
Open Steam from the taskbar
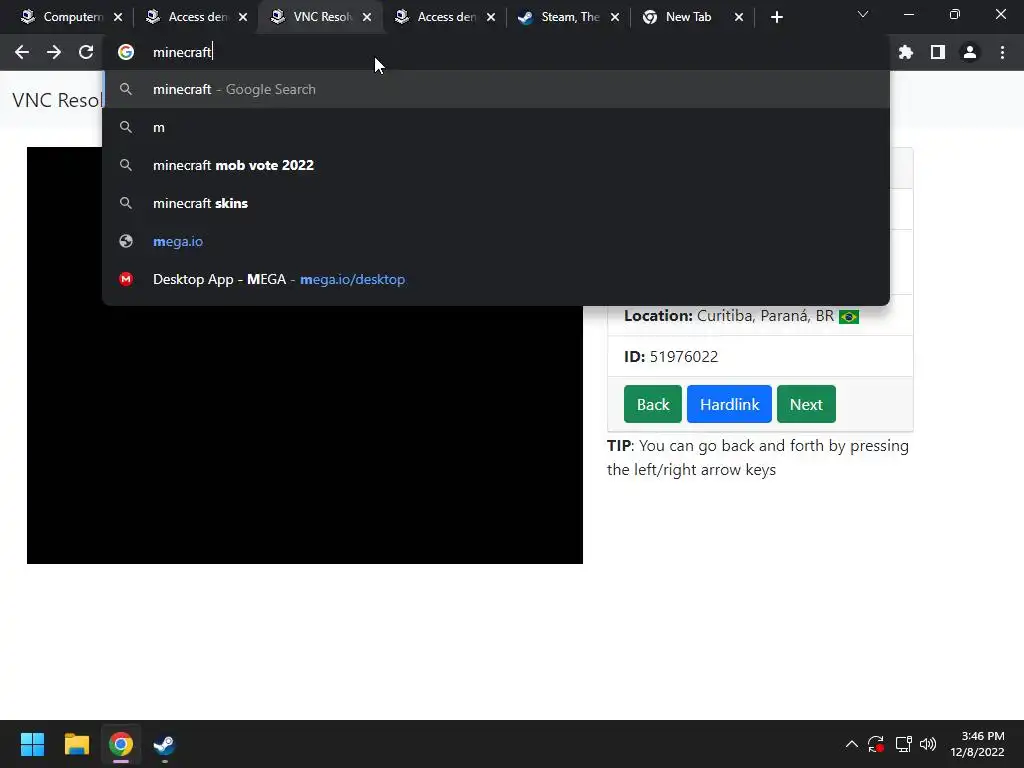click(164, 744)
